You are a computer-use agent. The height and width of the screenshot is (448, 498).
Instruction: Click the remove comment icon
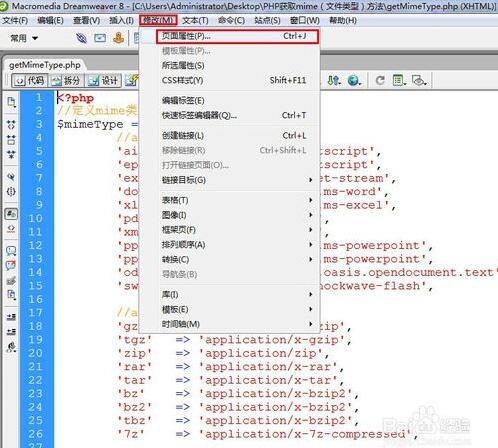coord(11,265)
